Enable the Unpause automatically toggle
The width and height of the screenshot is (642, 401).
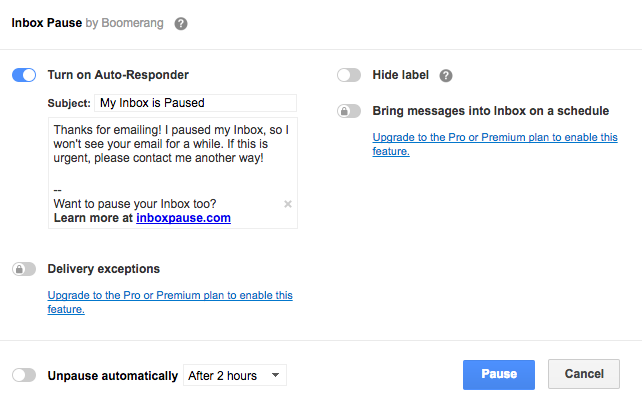(x=24, y=375)
